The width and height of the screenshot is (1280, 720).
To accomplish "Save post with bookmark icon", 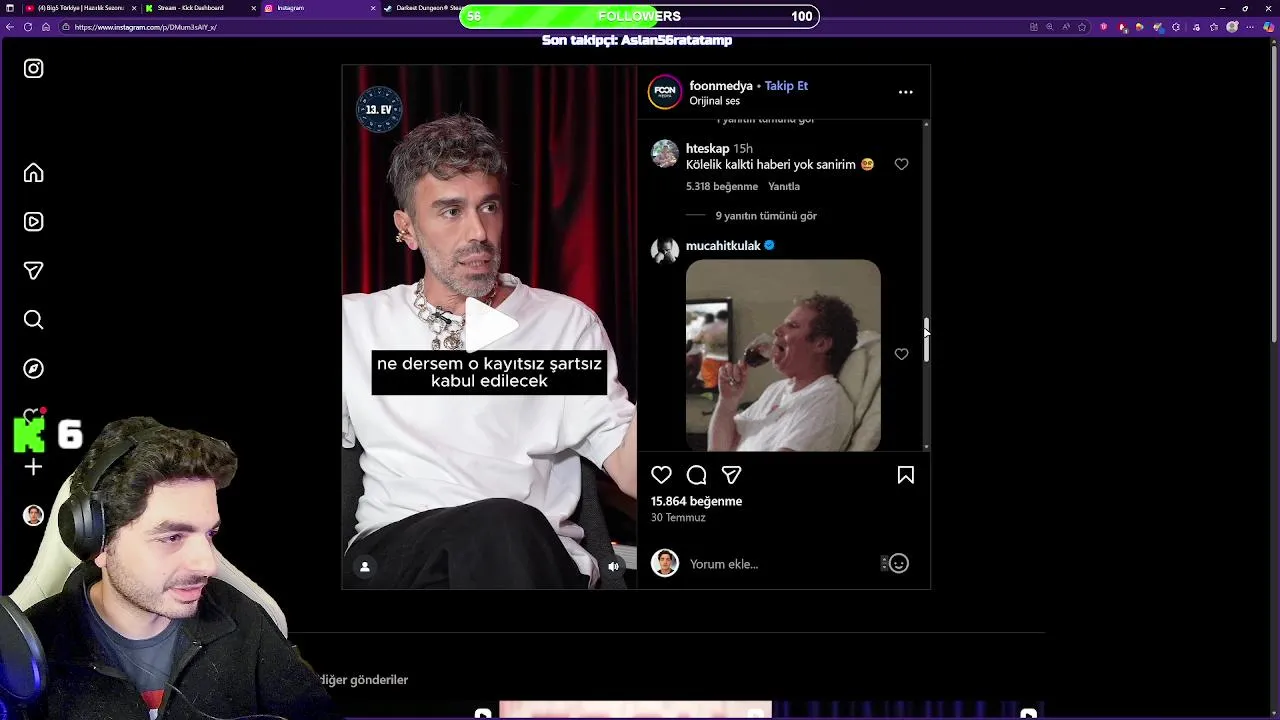I will 906,475.
